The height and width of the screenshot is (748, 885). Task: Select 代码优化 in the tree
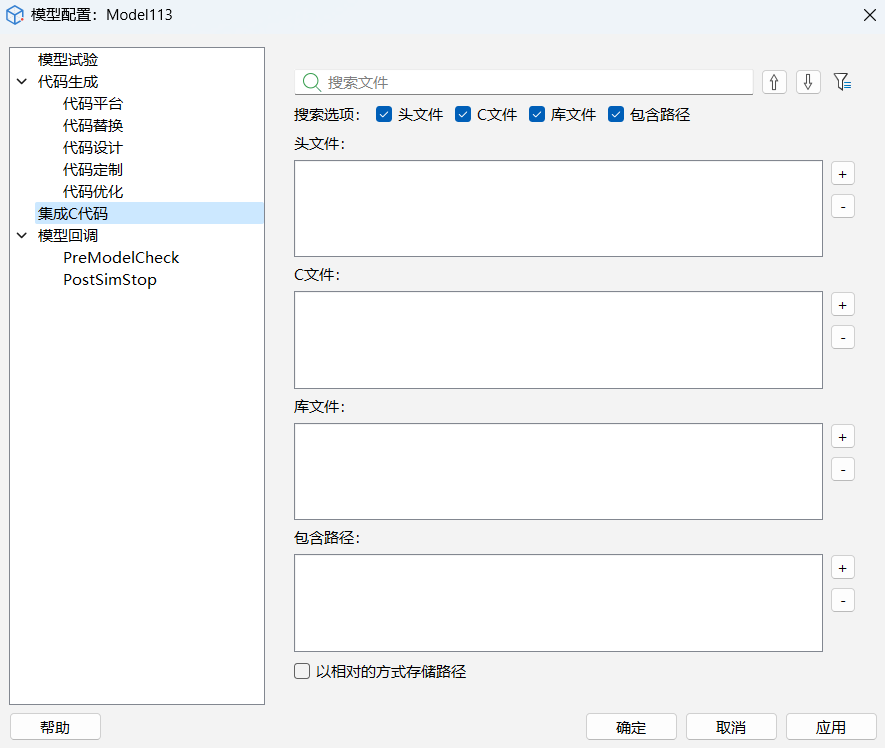point(93,191)
